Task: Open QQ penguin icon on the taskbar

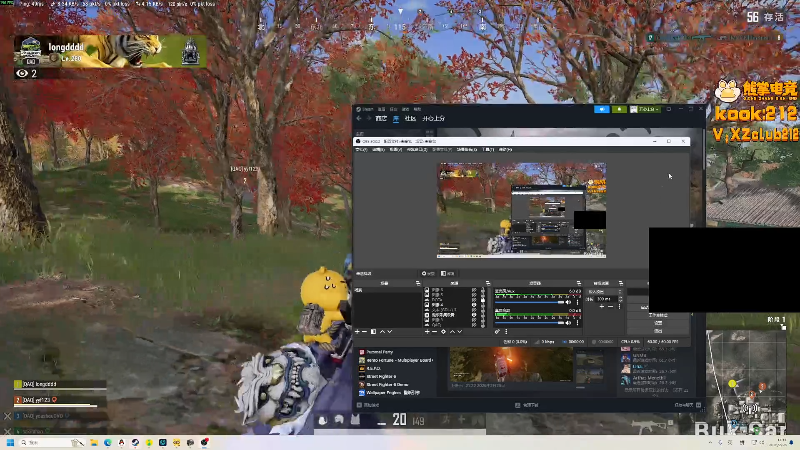Action: [x=121, y=442]
